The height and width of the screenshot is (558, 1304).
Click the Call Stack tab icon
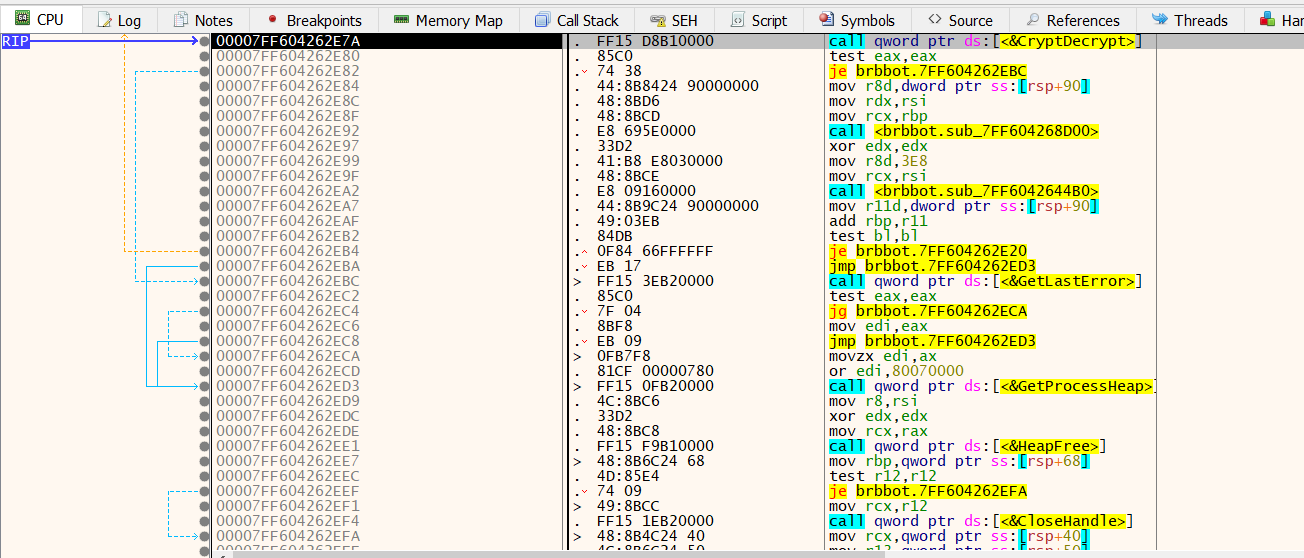click(542, 20)
